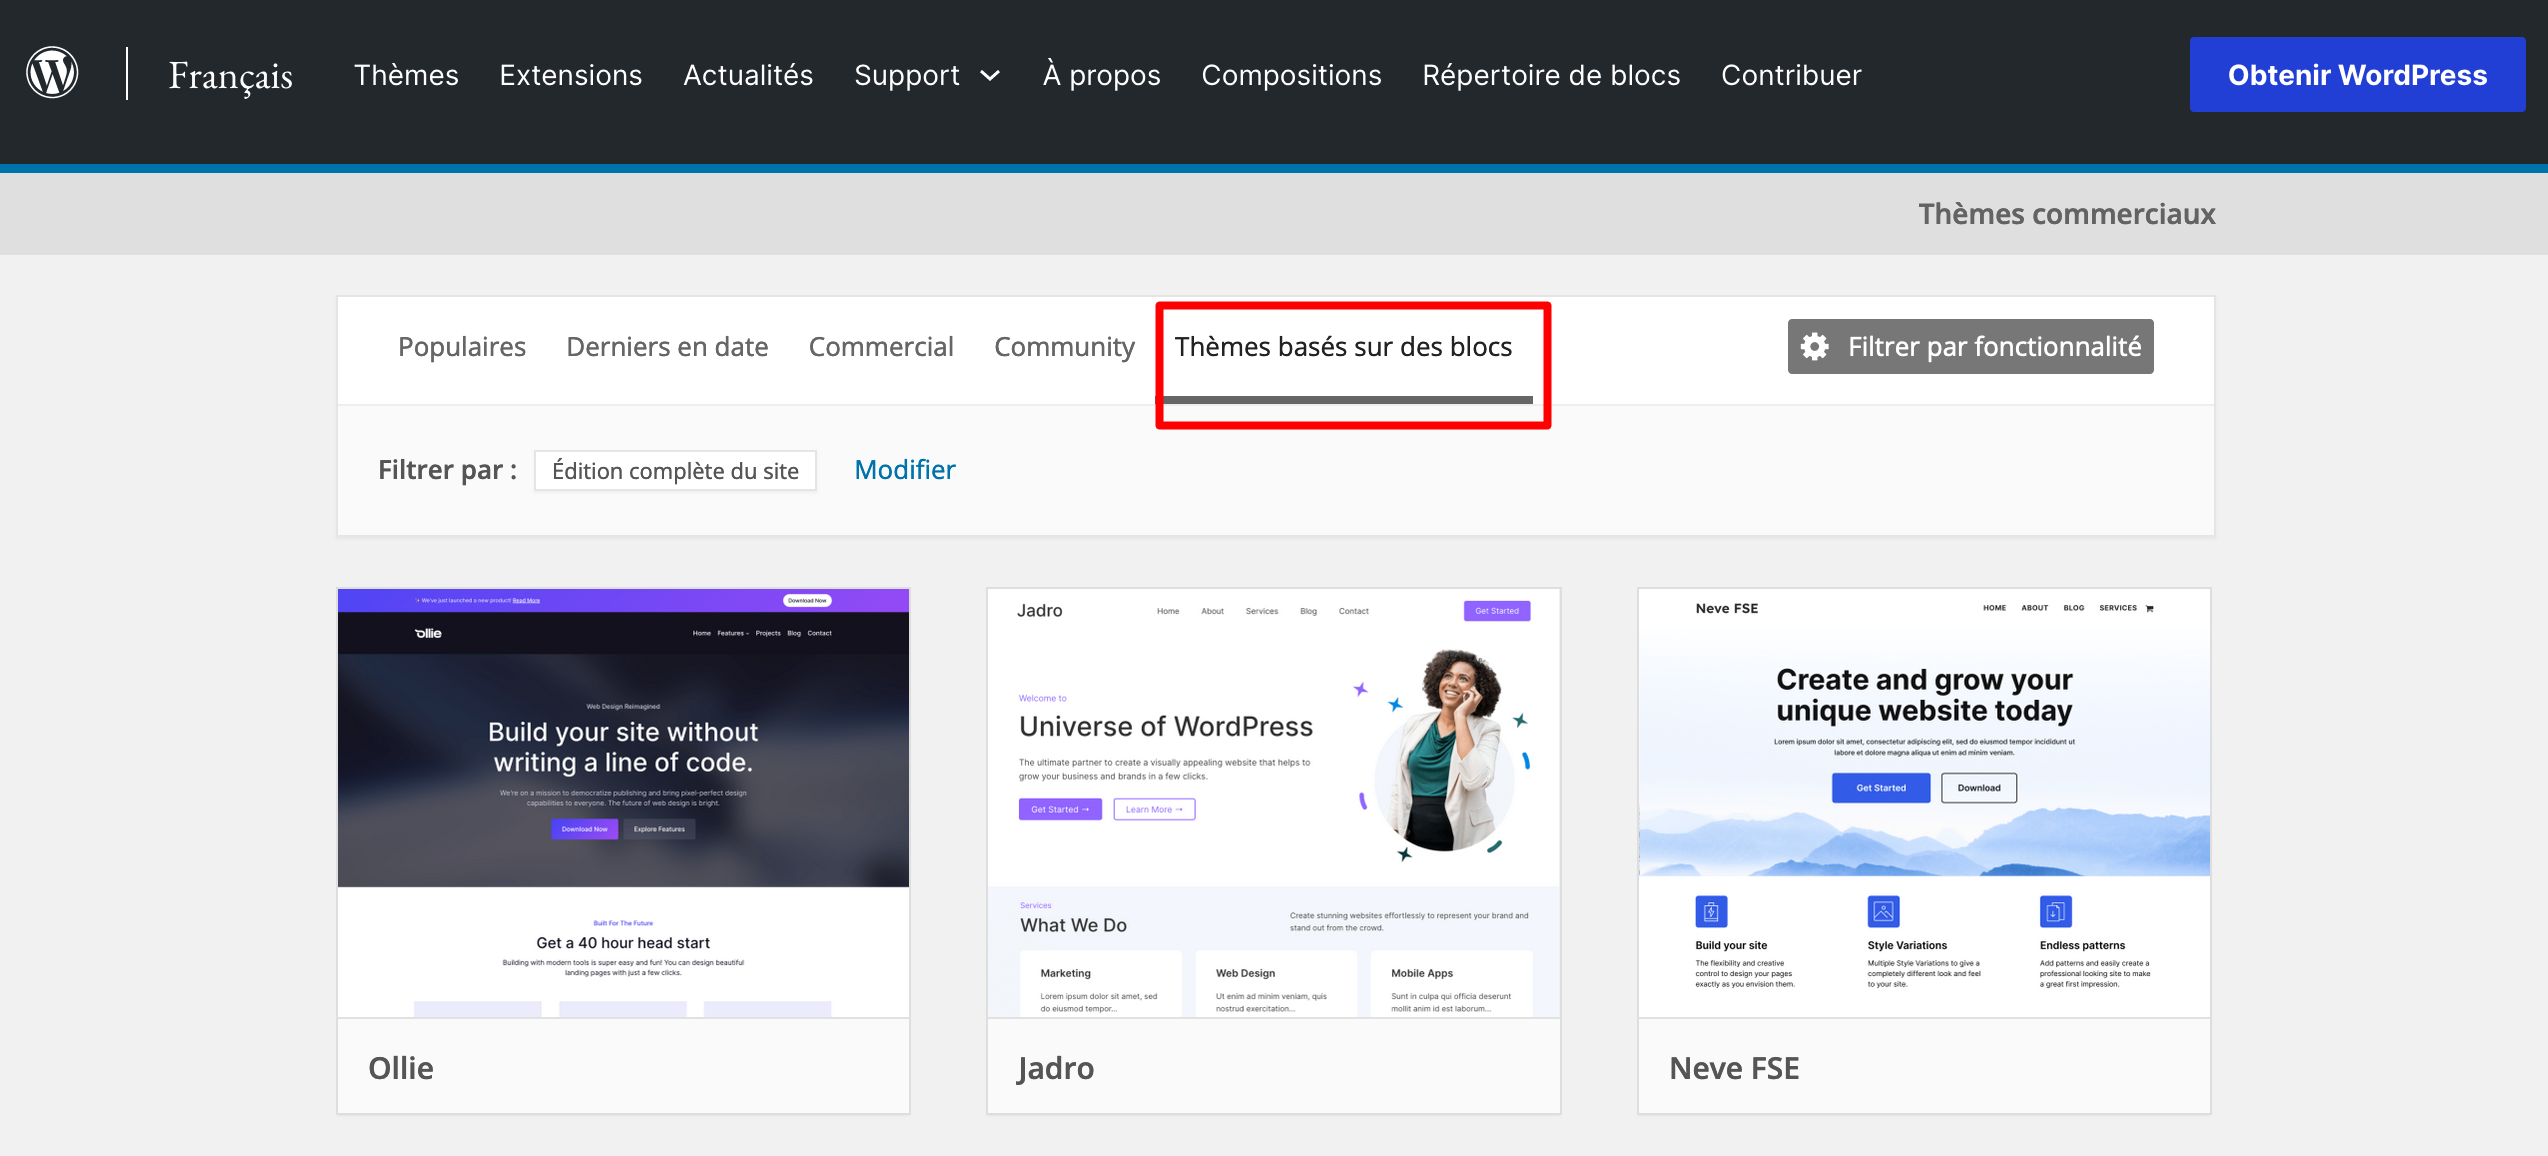Switch to the Populaires tab
The image size is (2548, 1156).
[x=461, y=346]
